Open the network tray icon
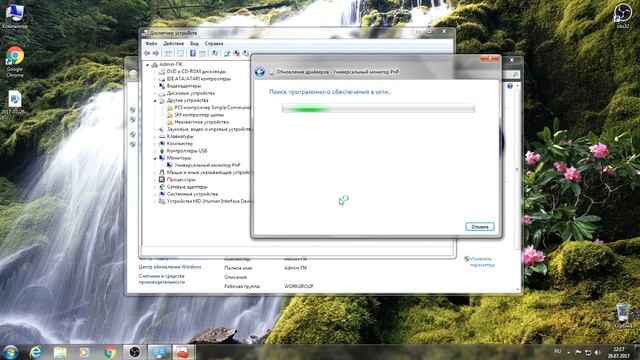Image resolution: width=640 pixels, height=360 pixels. click(588, 352)
